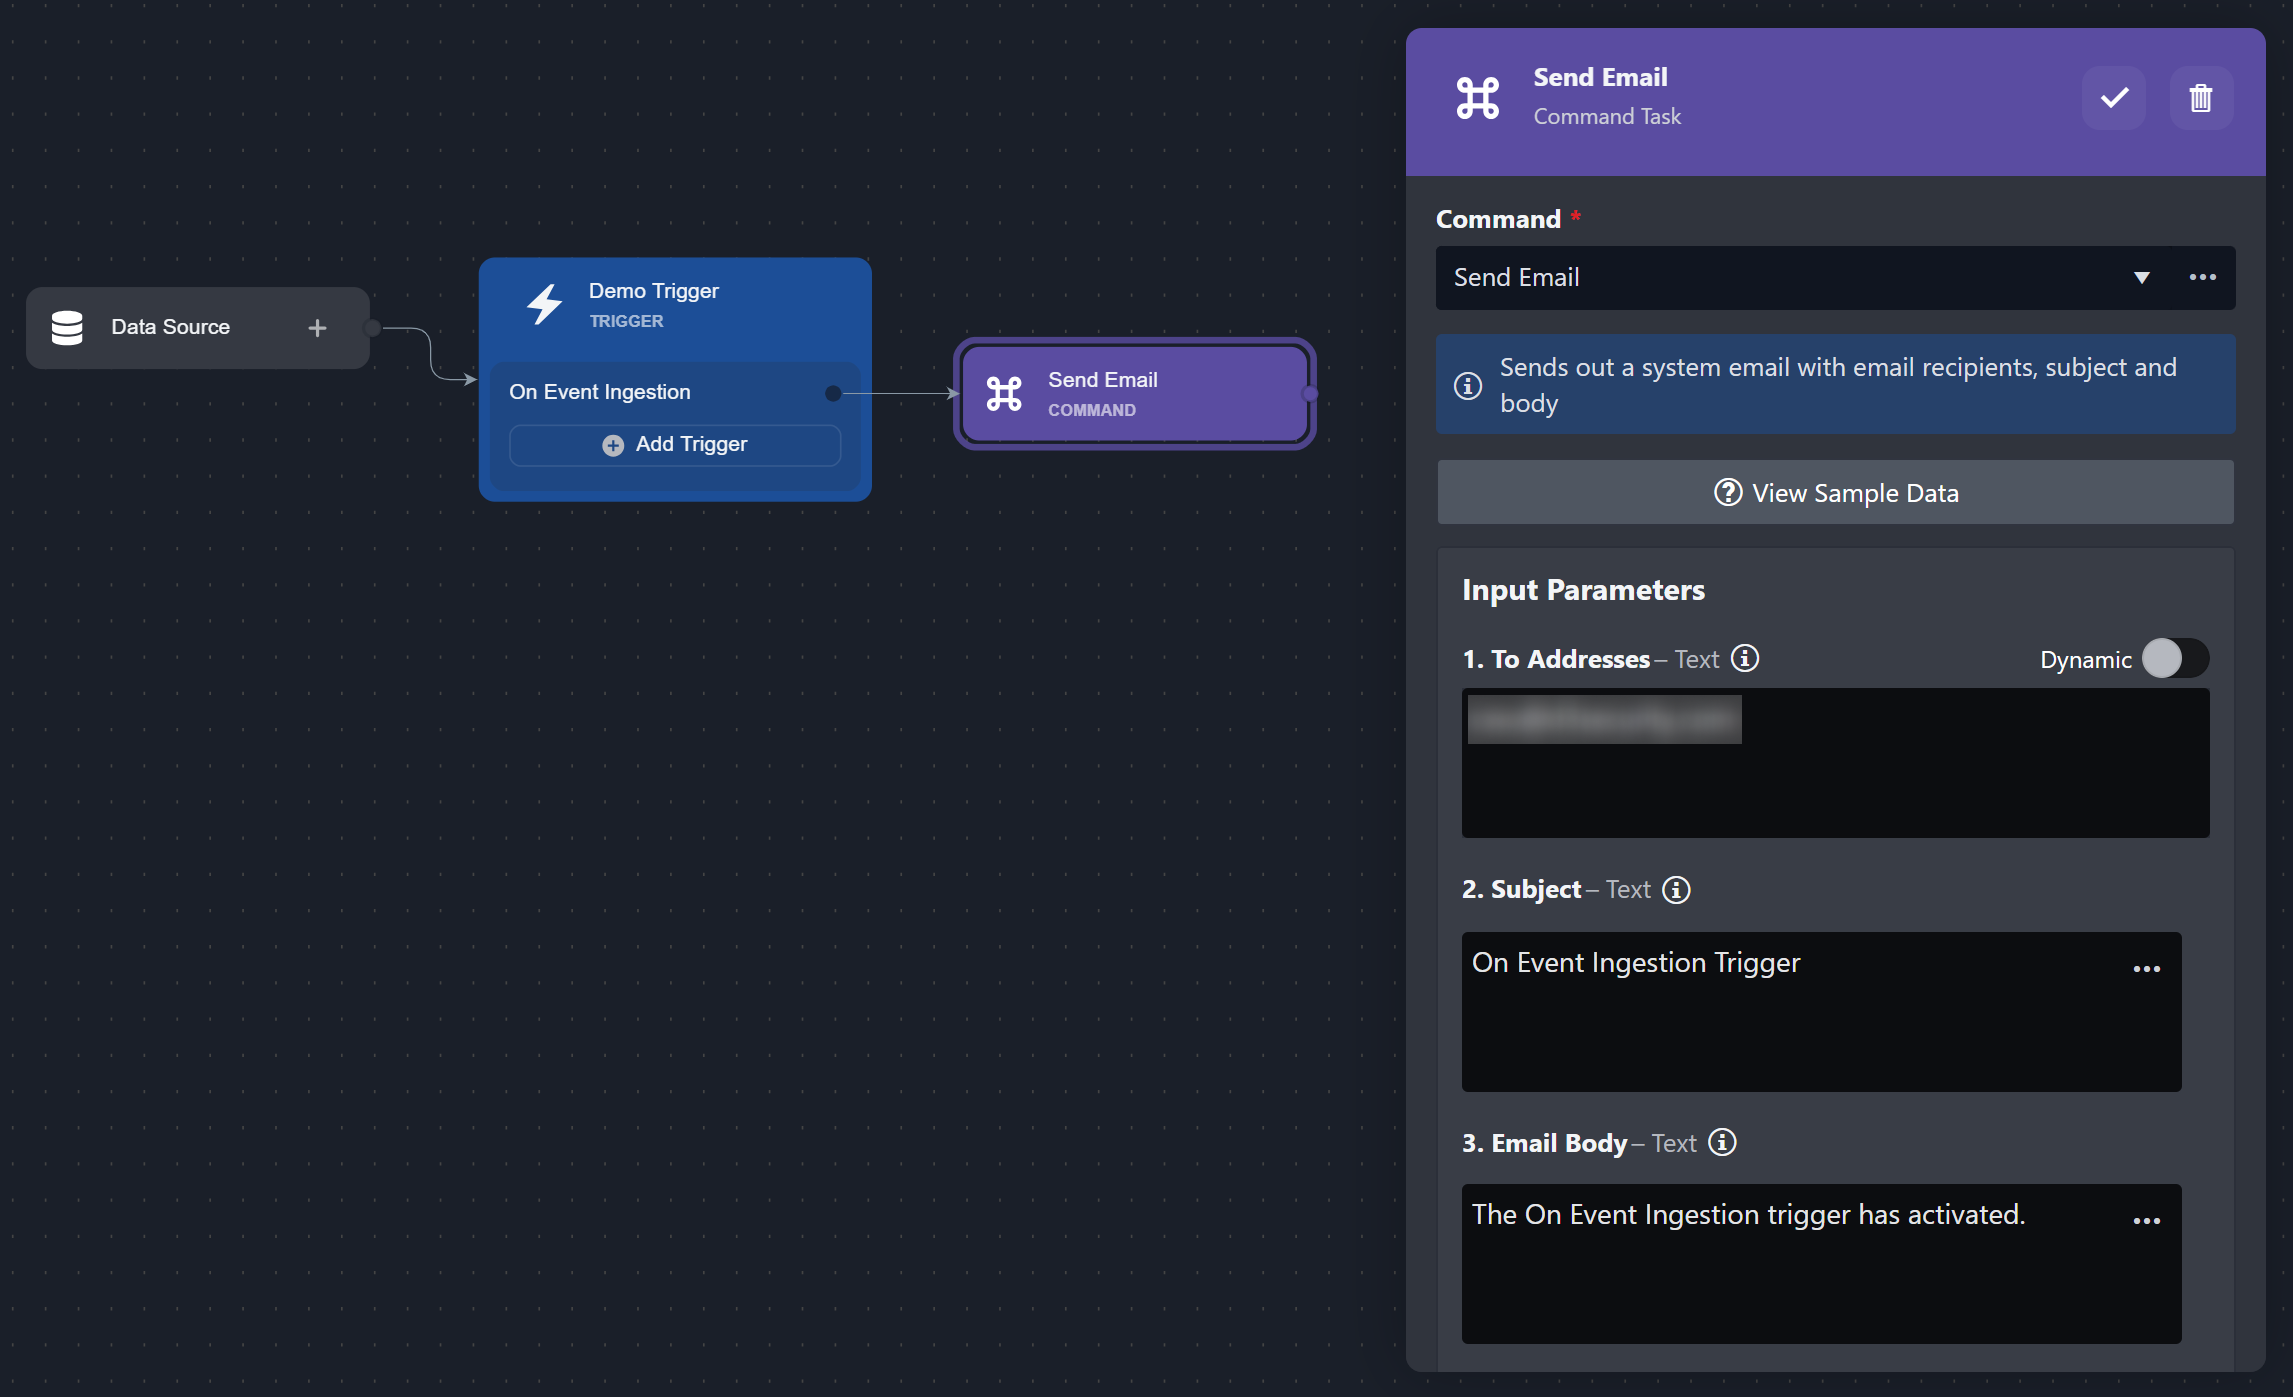Click info icon beside Subject label
The height and width of the screenshot is (1397, 2293).
pos(1676,889)
